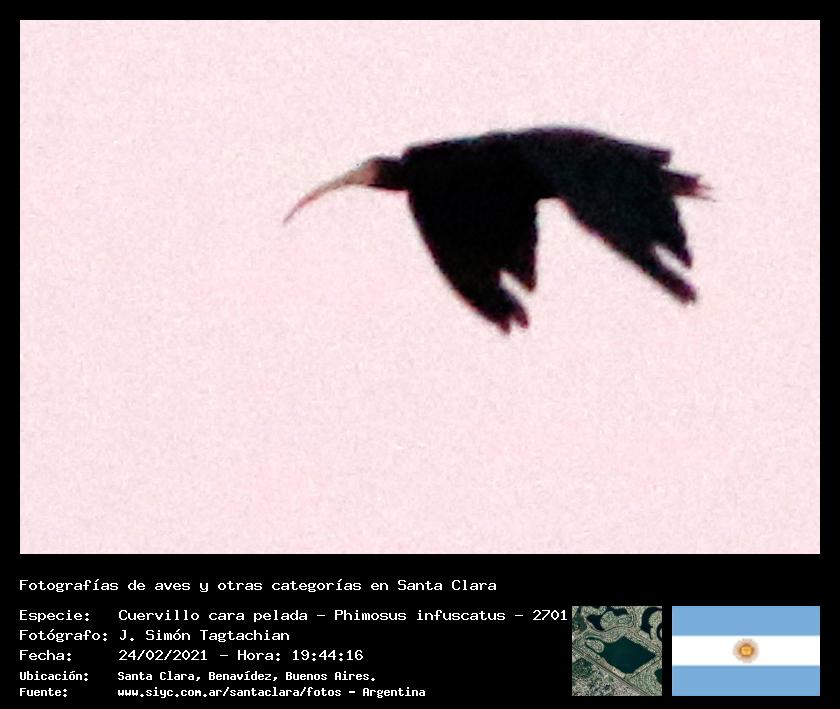Click the date 24/02/2021

160,656
